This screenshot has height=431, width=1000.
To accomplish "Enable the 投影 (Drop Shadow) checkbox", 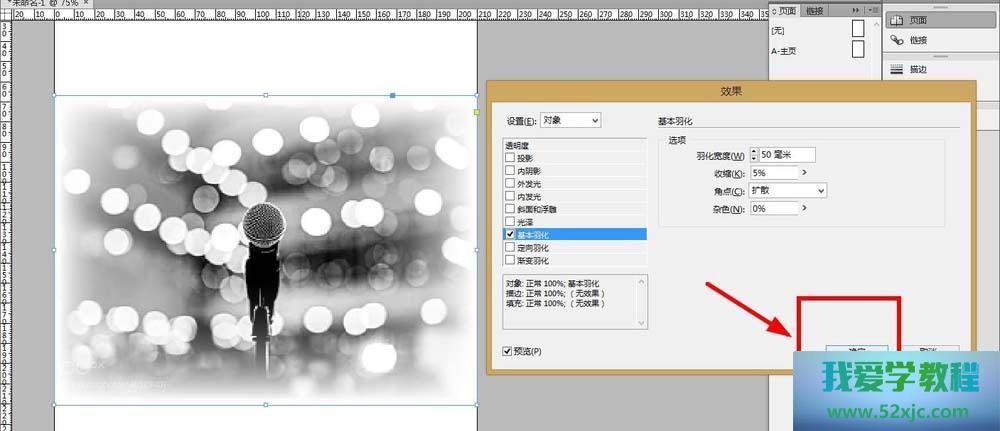I will coord(511,158).
